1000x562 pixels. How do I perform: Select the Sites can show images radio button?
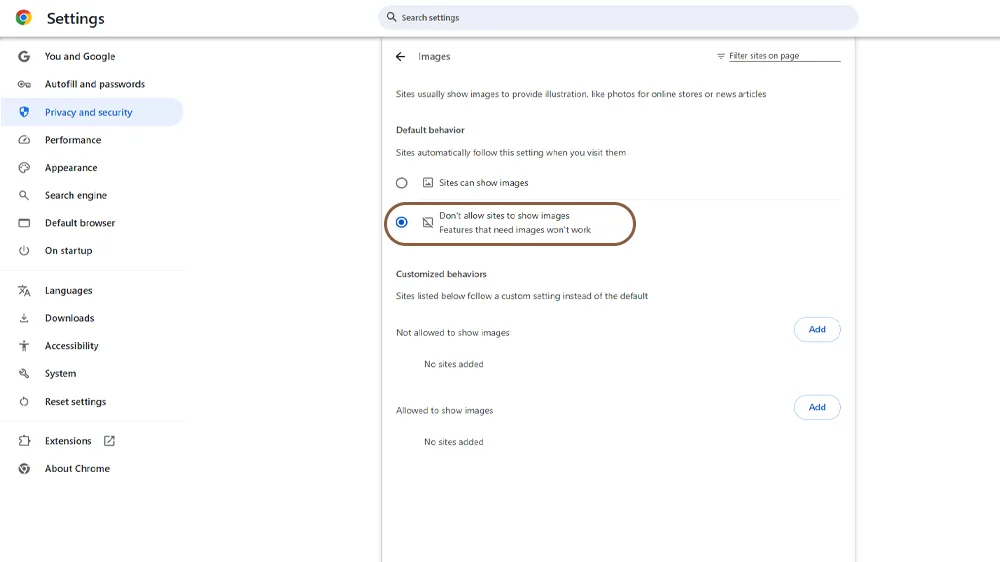coord(402,183)
